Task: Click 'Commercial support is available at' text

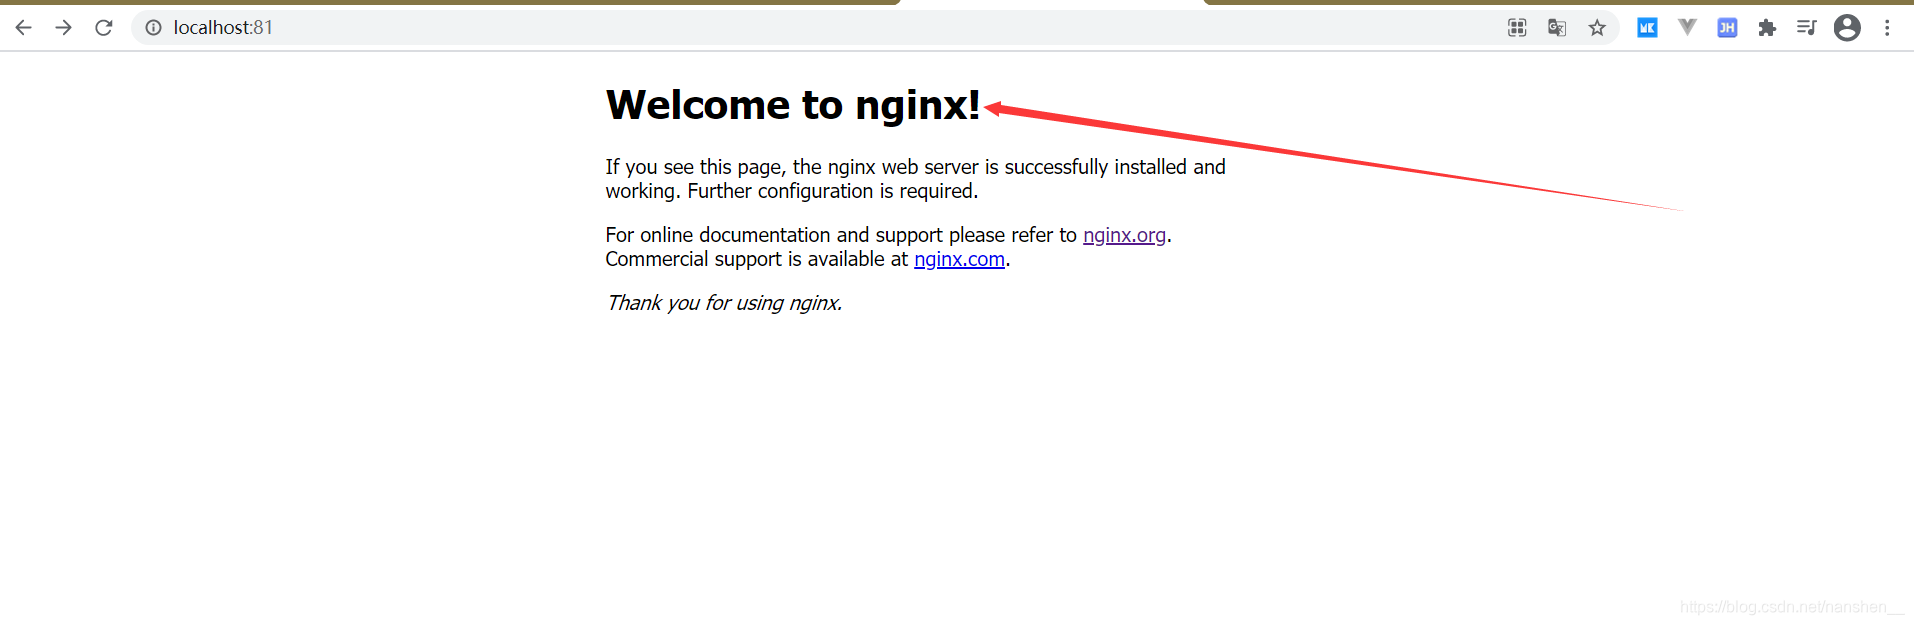Action: [x=756, y=259]
